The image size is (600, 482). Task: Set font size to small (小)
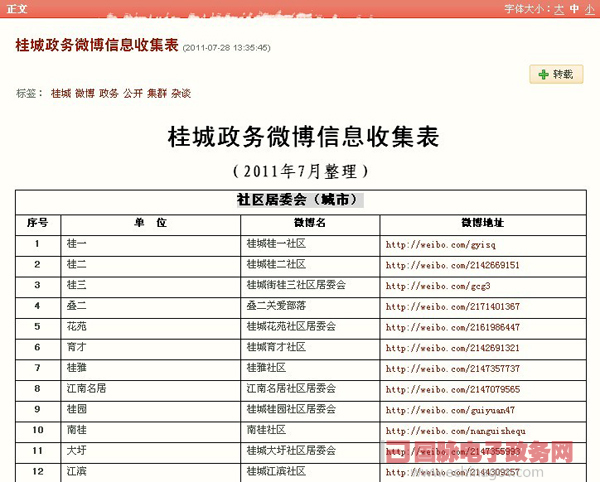(x=590, y=9)
